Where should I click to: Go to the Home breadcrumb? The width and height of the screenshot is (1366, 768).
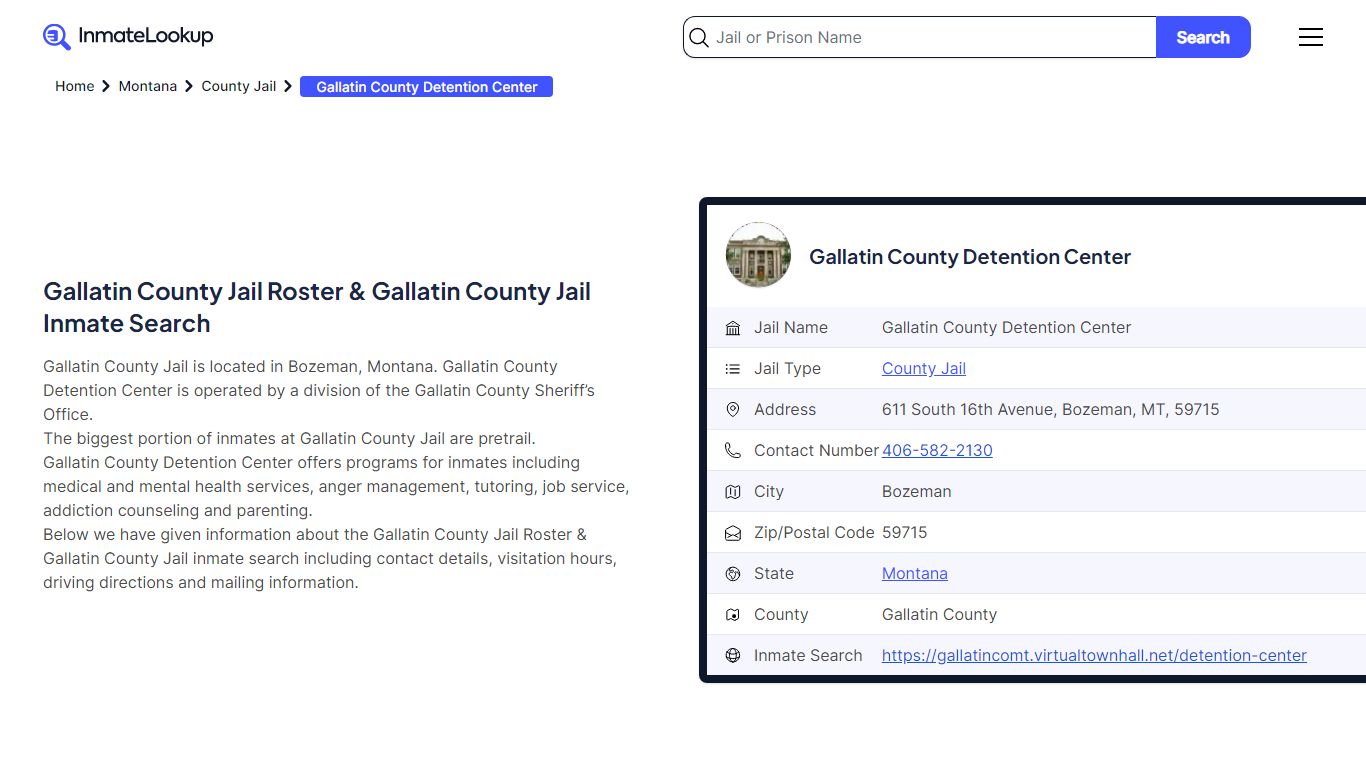pyautogui.click(x=75, y=86)
